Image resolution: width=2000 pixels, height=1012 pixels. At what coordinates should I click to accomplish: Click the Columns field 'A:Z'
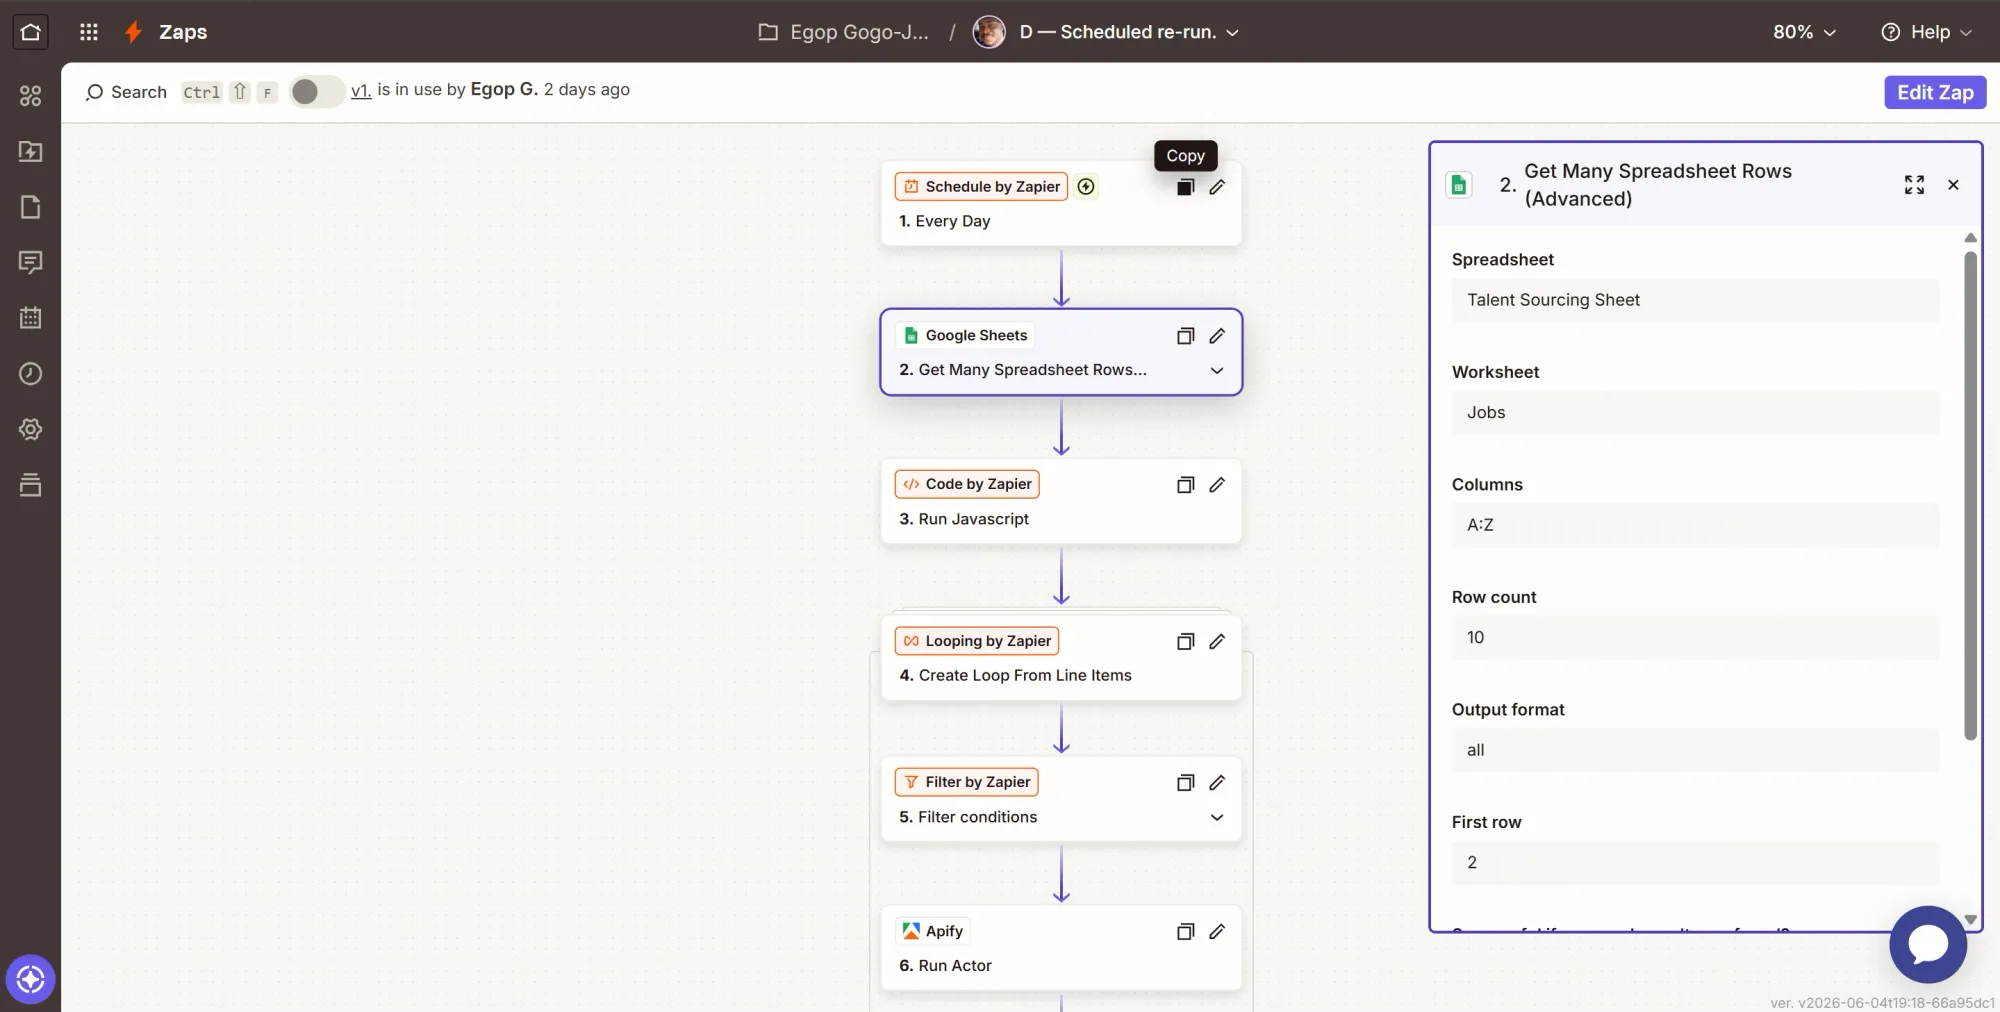[x=1695, y=525]
